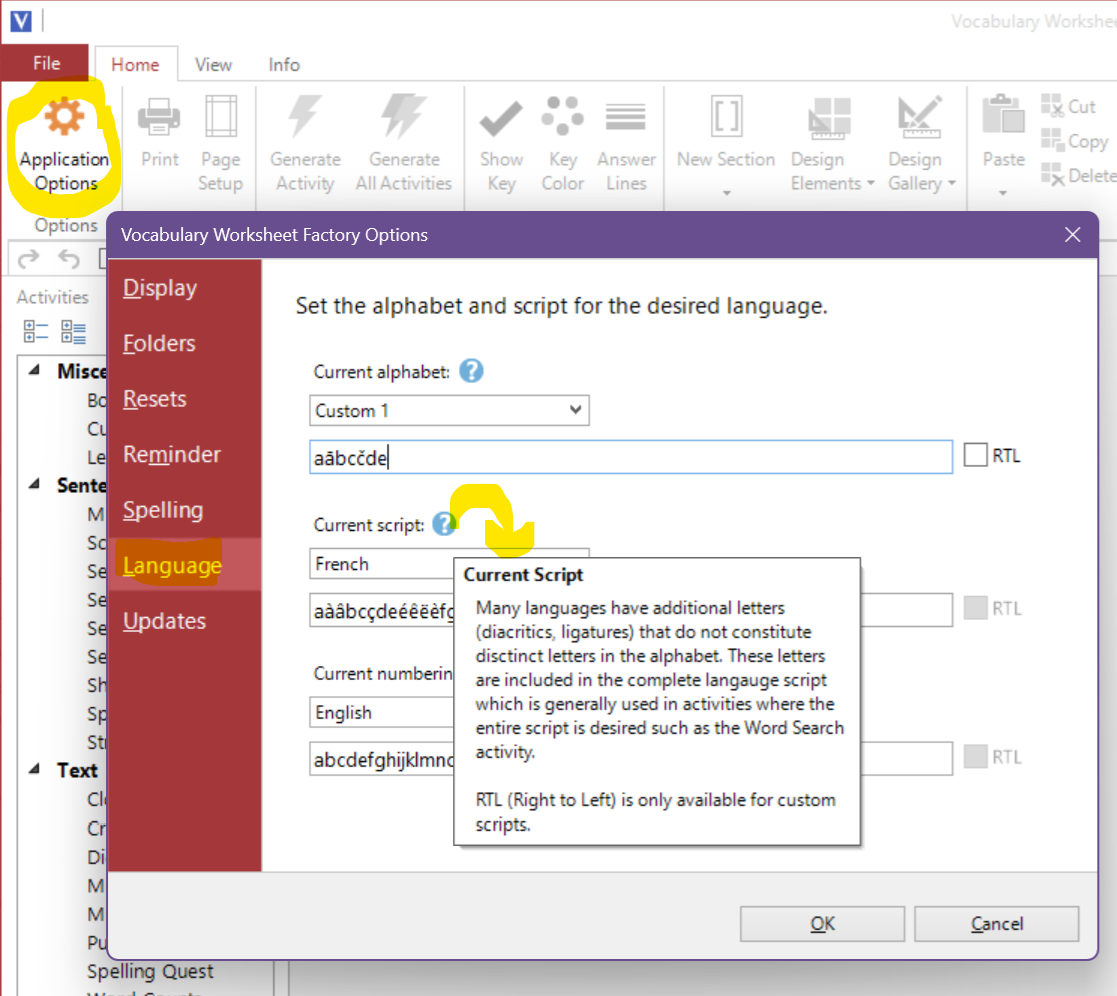
Task: Click Generate Activity lightning icon
Action: pyautogui.click(x=304, y=116)
